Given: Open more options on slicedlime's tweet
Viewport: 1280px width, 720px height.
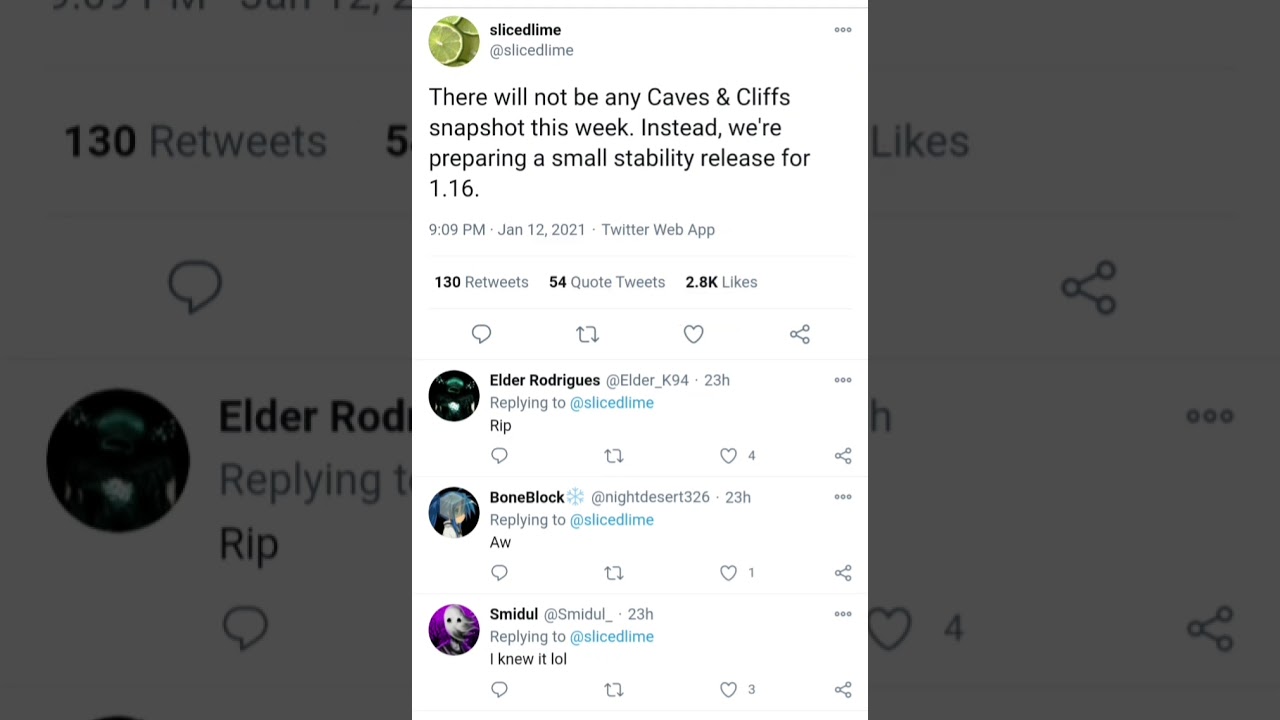Looking at the screenshot, I should (843, 30).
